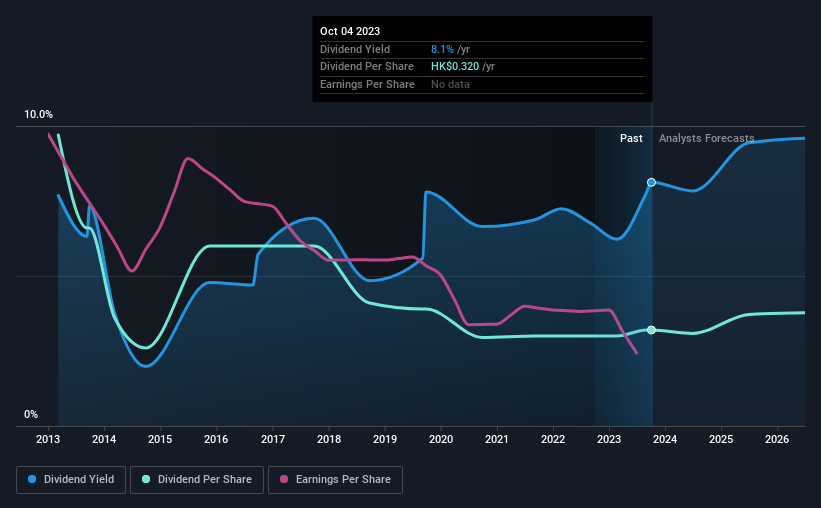Click the 2018 x-axis label
Image resolution: width=821 pixels, height=508 pixels.
coord(329,439)
